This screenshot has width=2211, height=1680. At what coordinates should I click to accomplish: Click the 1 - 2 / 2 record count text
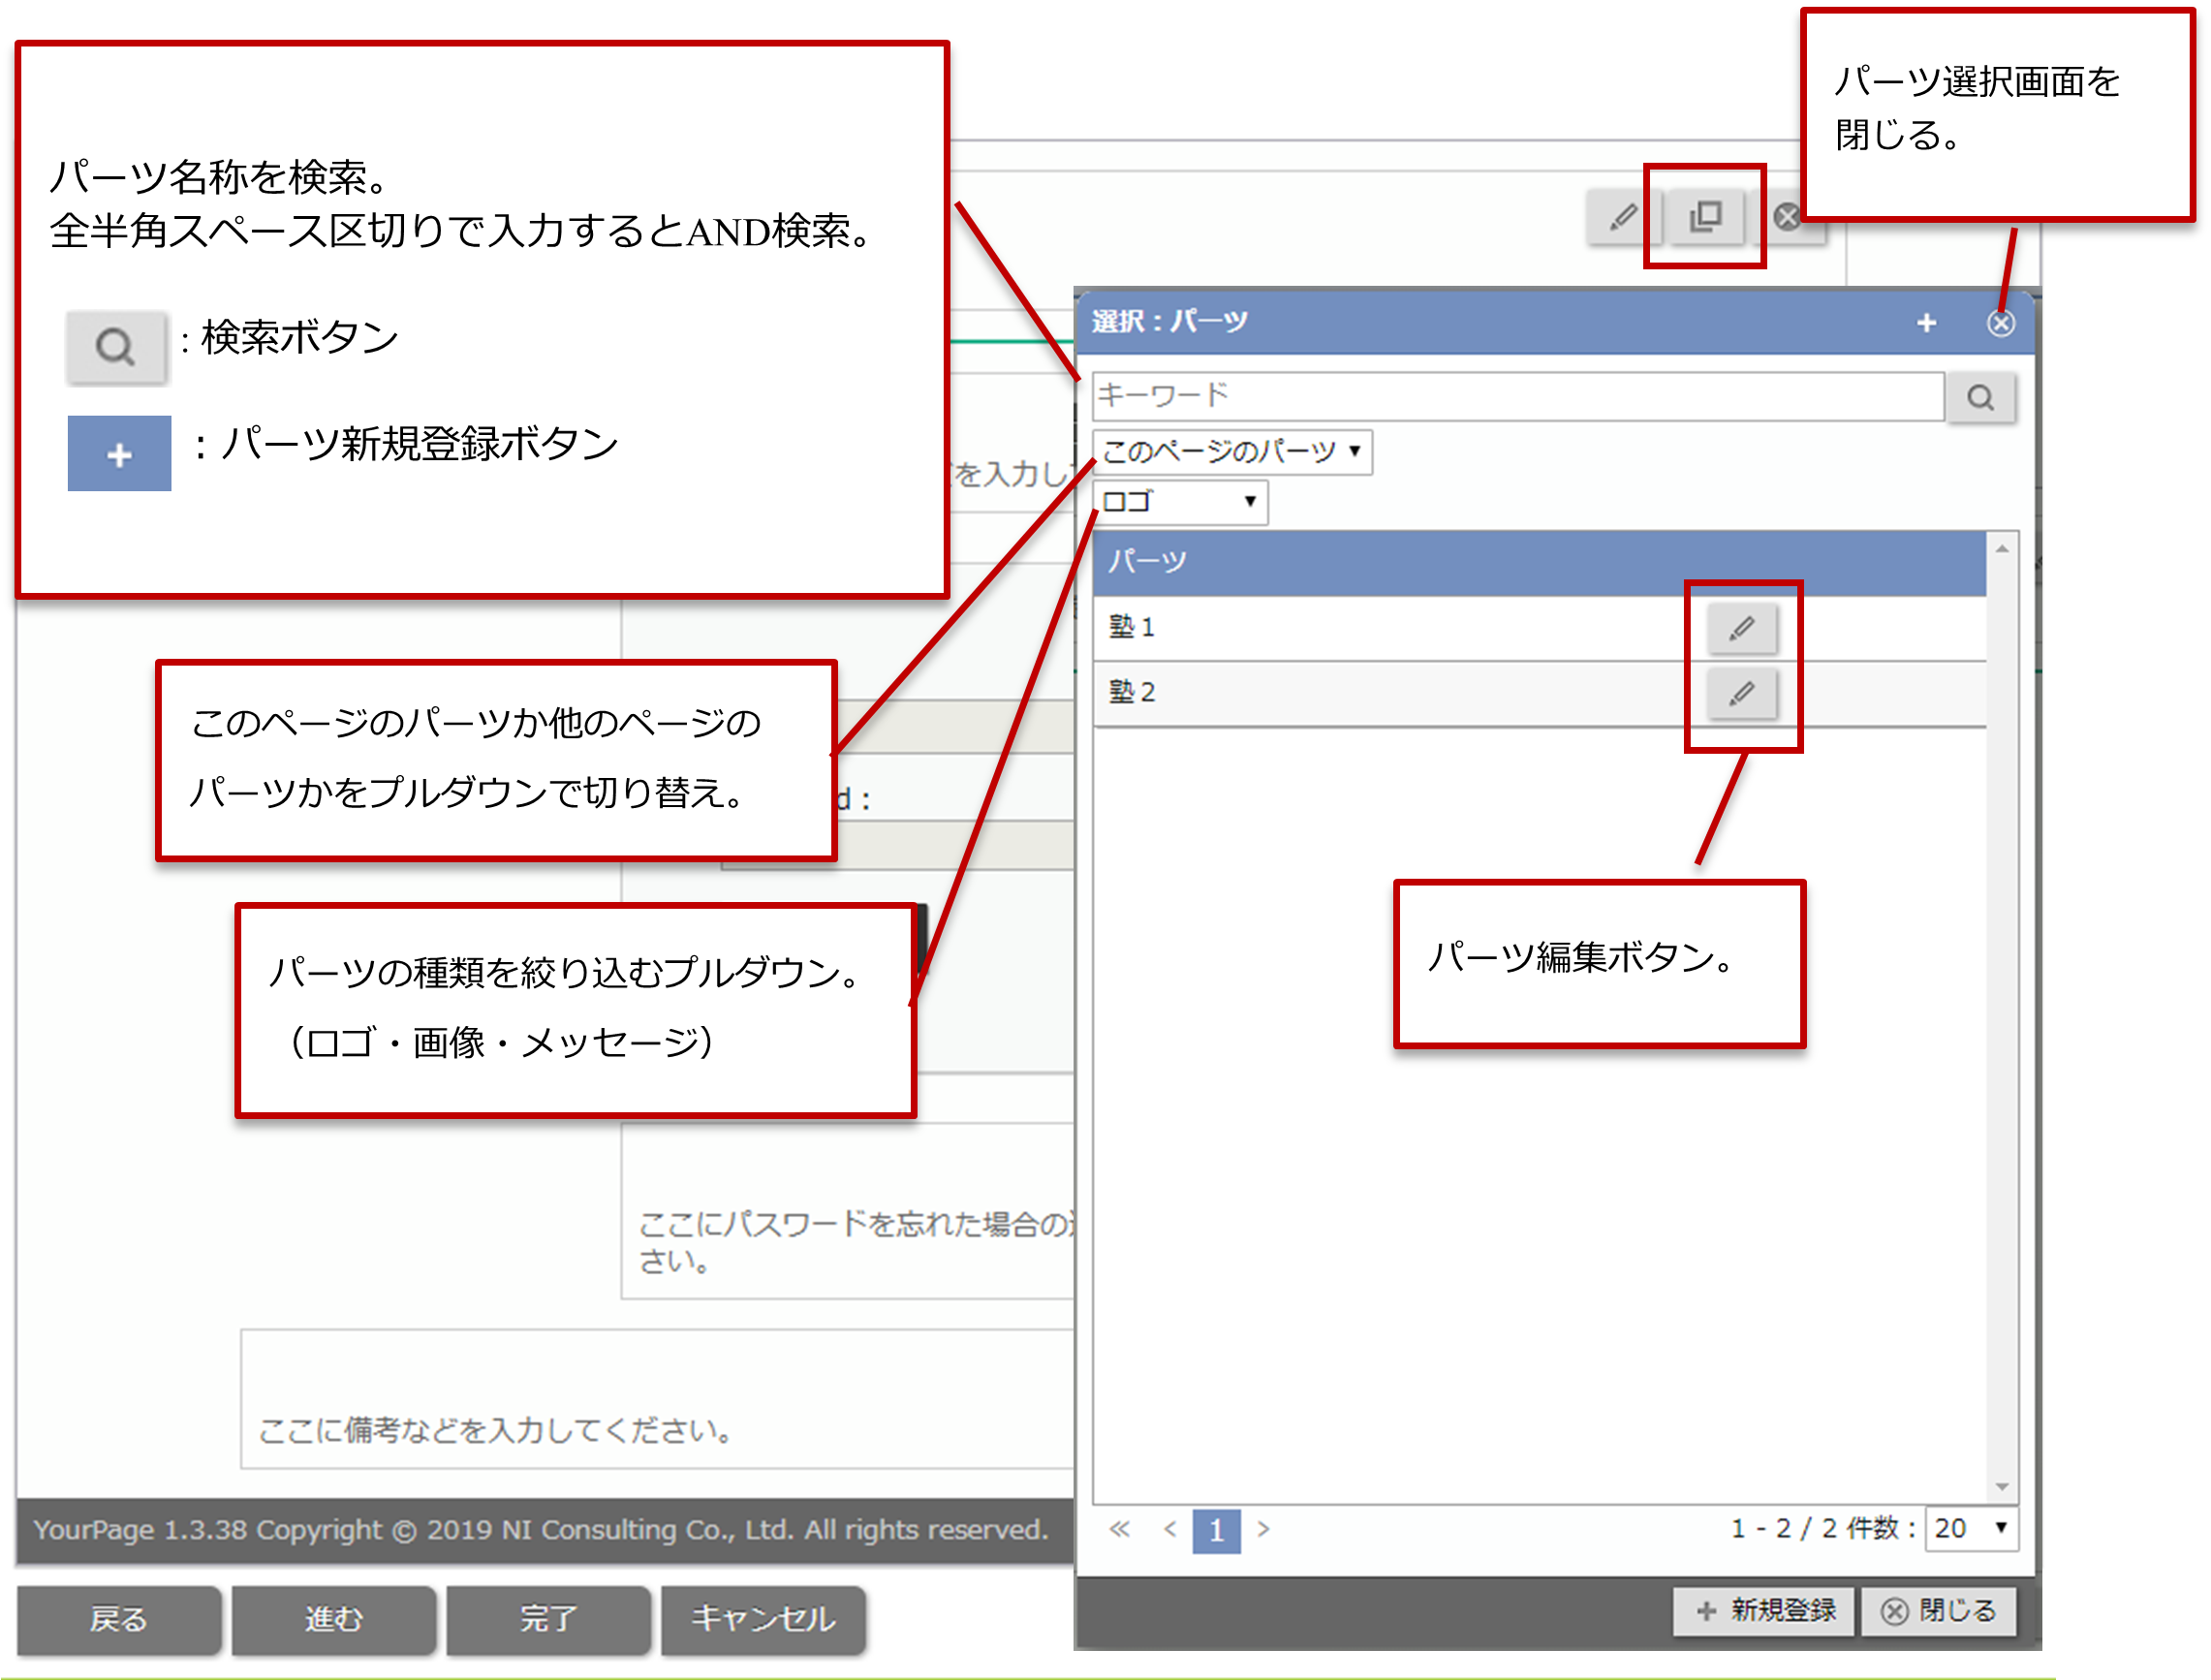(1785, 1529)
